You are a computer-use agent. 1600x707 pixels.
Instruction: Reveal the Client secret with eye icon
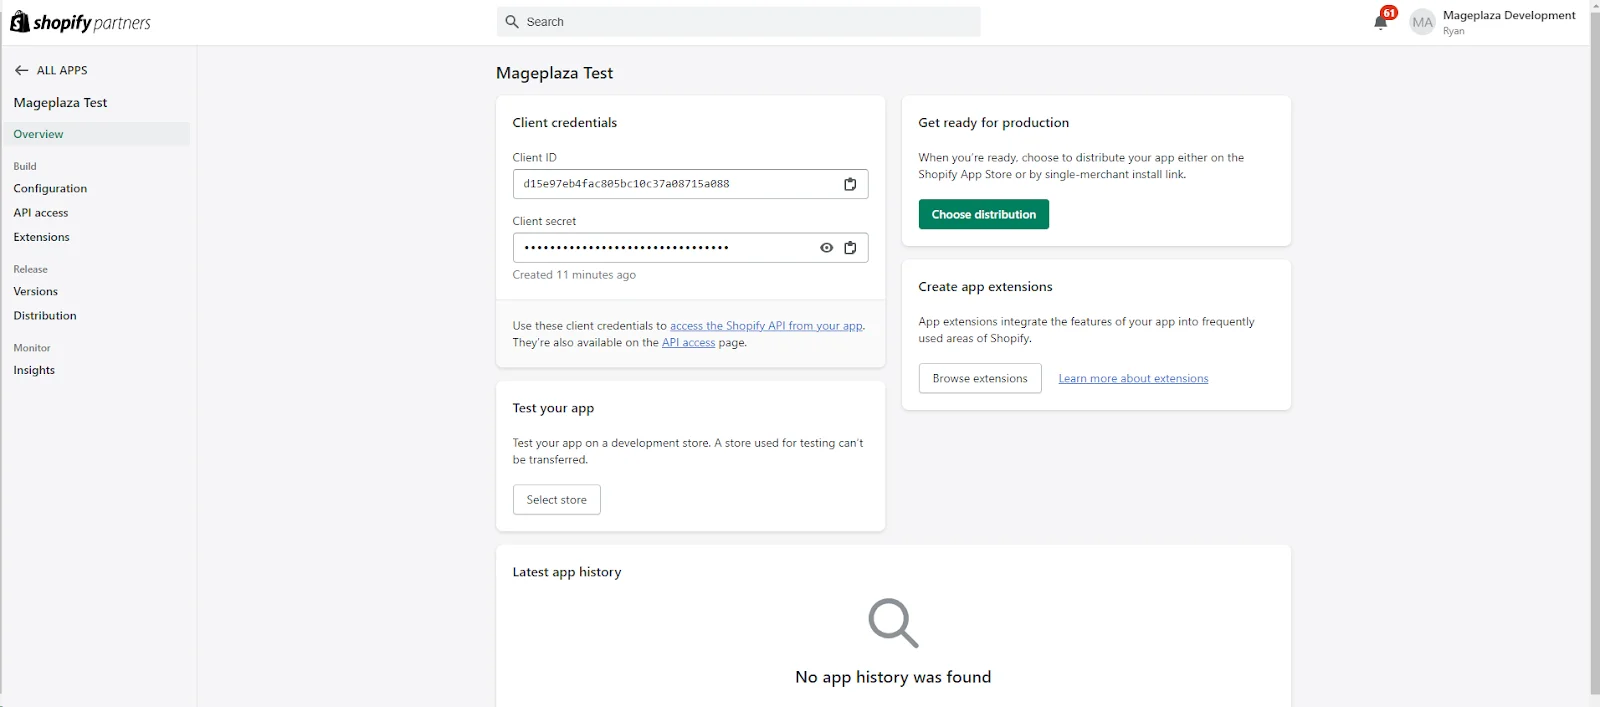click(826, 248)
